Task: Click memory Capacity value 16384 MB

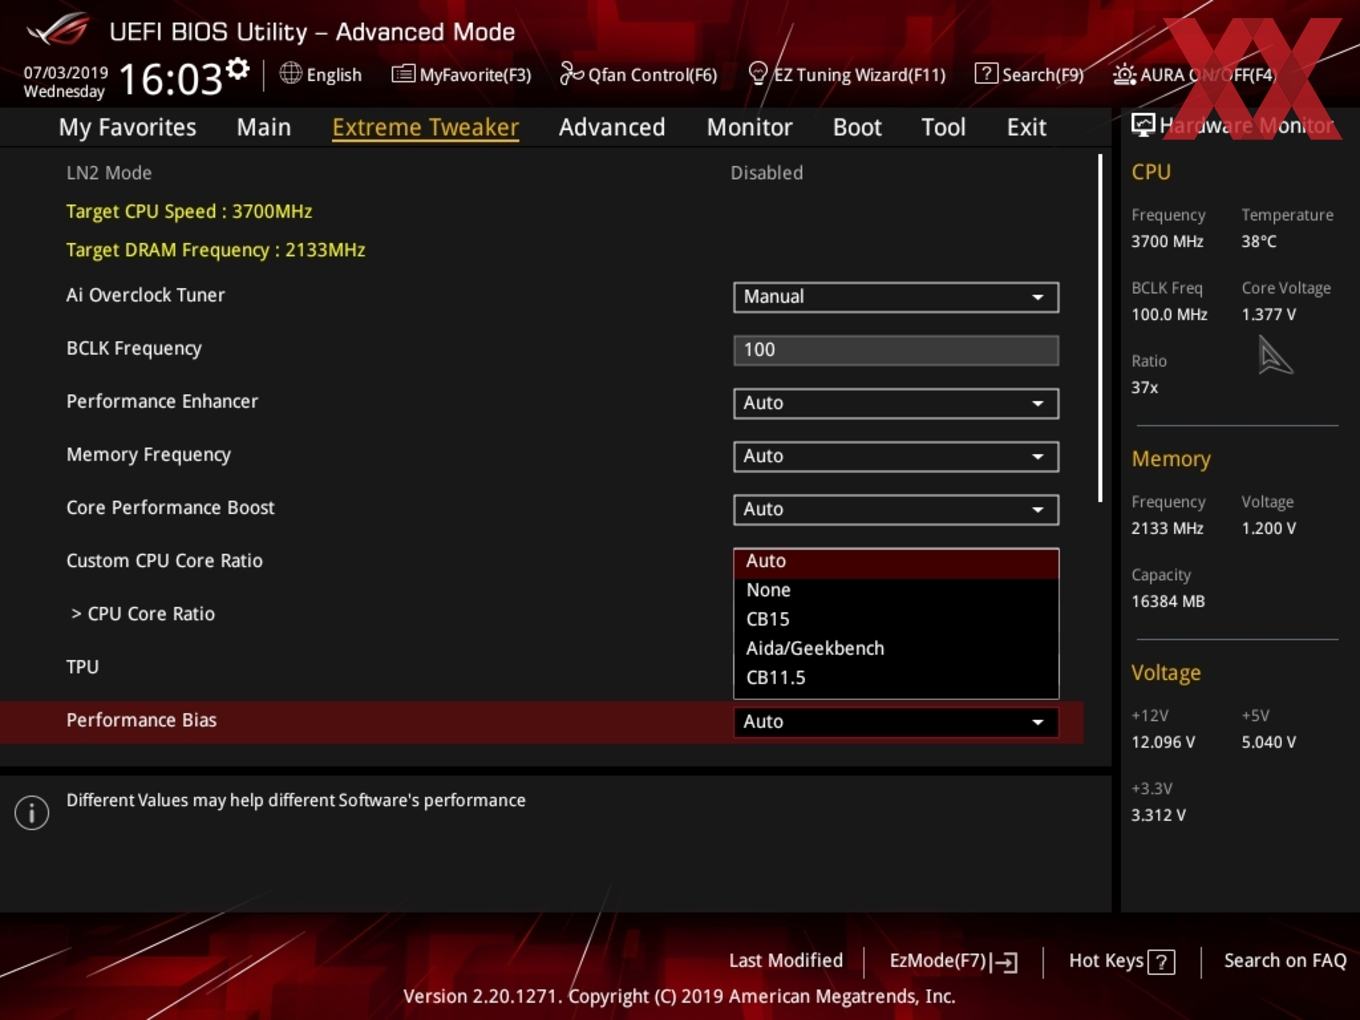Action: pos(1168,602)
